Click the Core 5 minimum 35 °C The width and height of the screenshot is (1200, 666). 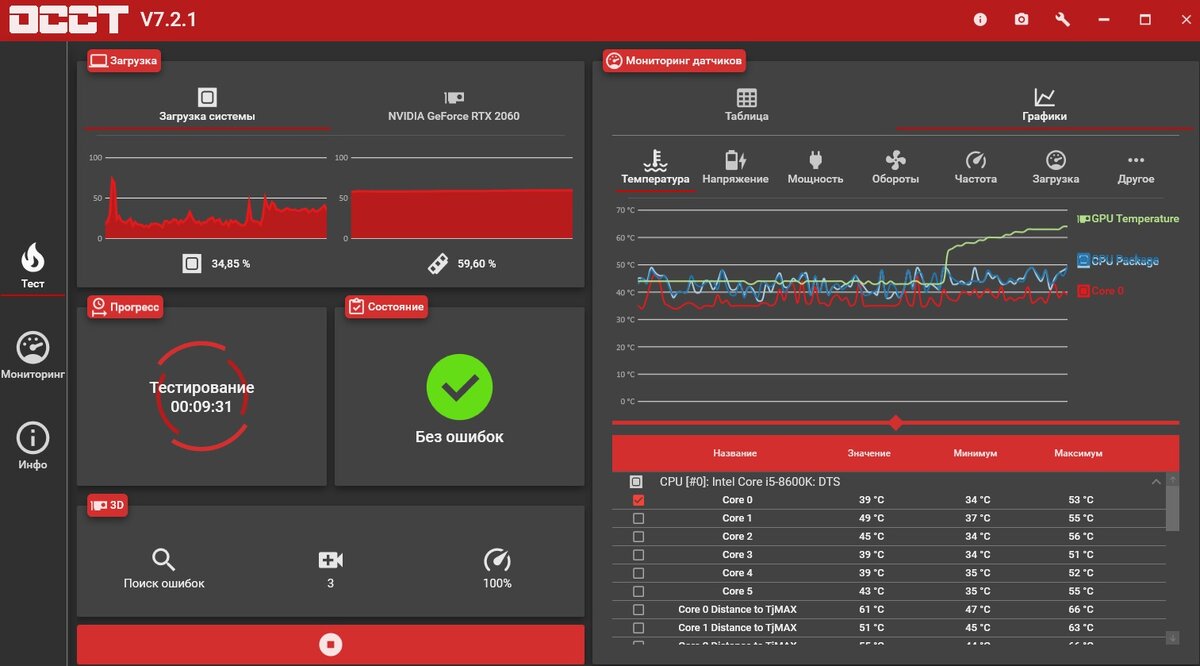(977, 591)
